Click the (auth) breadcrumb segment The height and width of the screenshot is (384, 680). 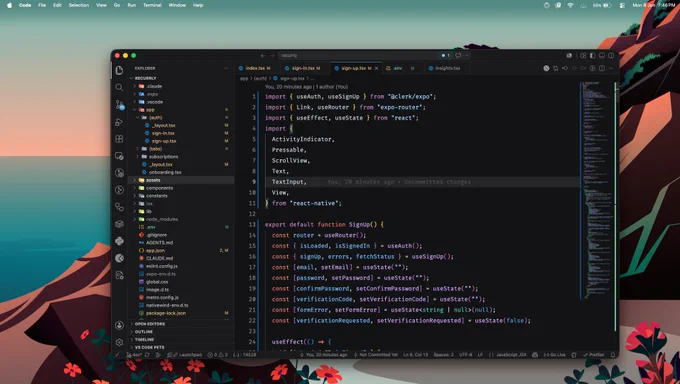[260, 79]
